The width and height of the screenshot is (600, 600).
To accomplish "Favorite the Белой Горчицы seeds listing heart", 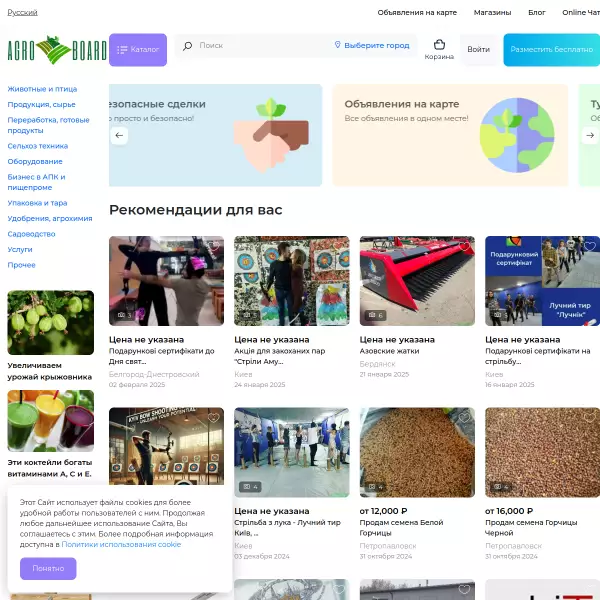I will point(464,417).
